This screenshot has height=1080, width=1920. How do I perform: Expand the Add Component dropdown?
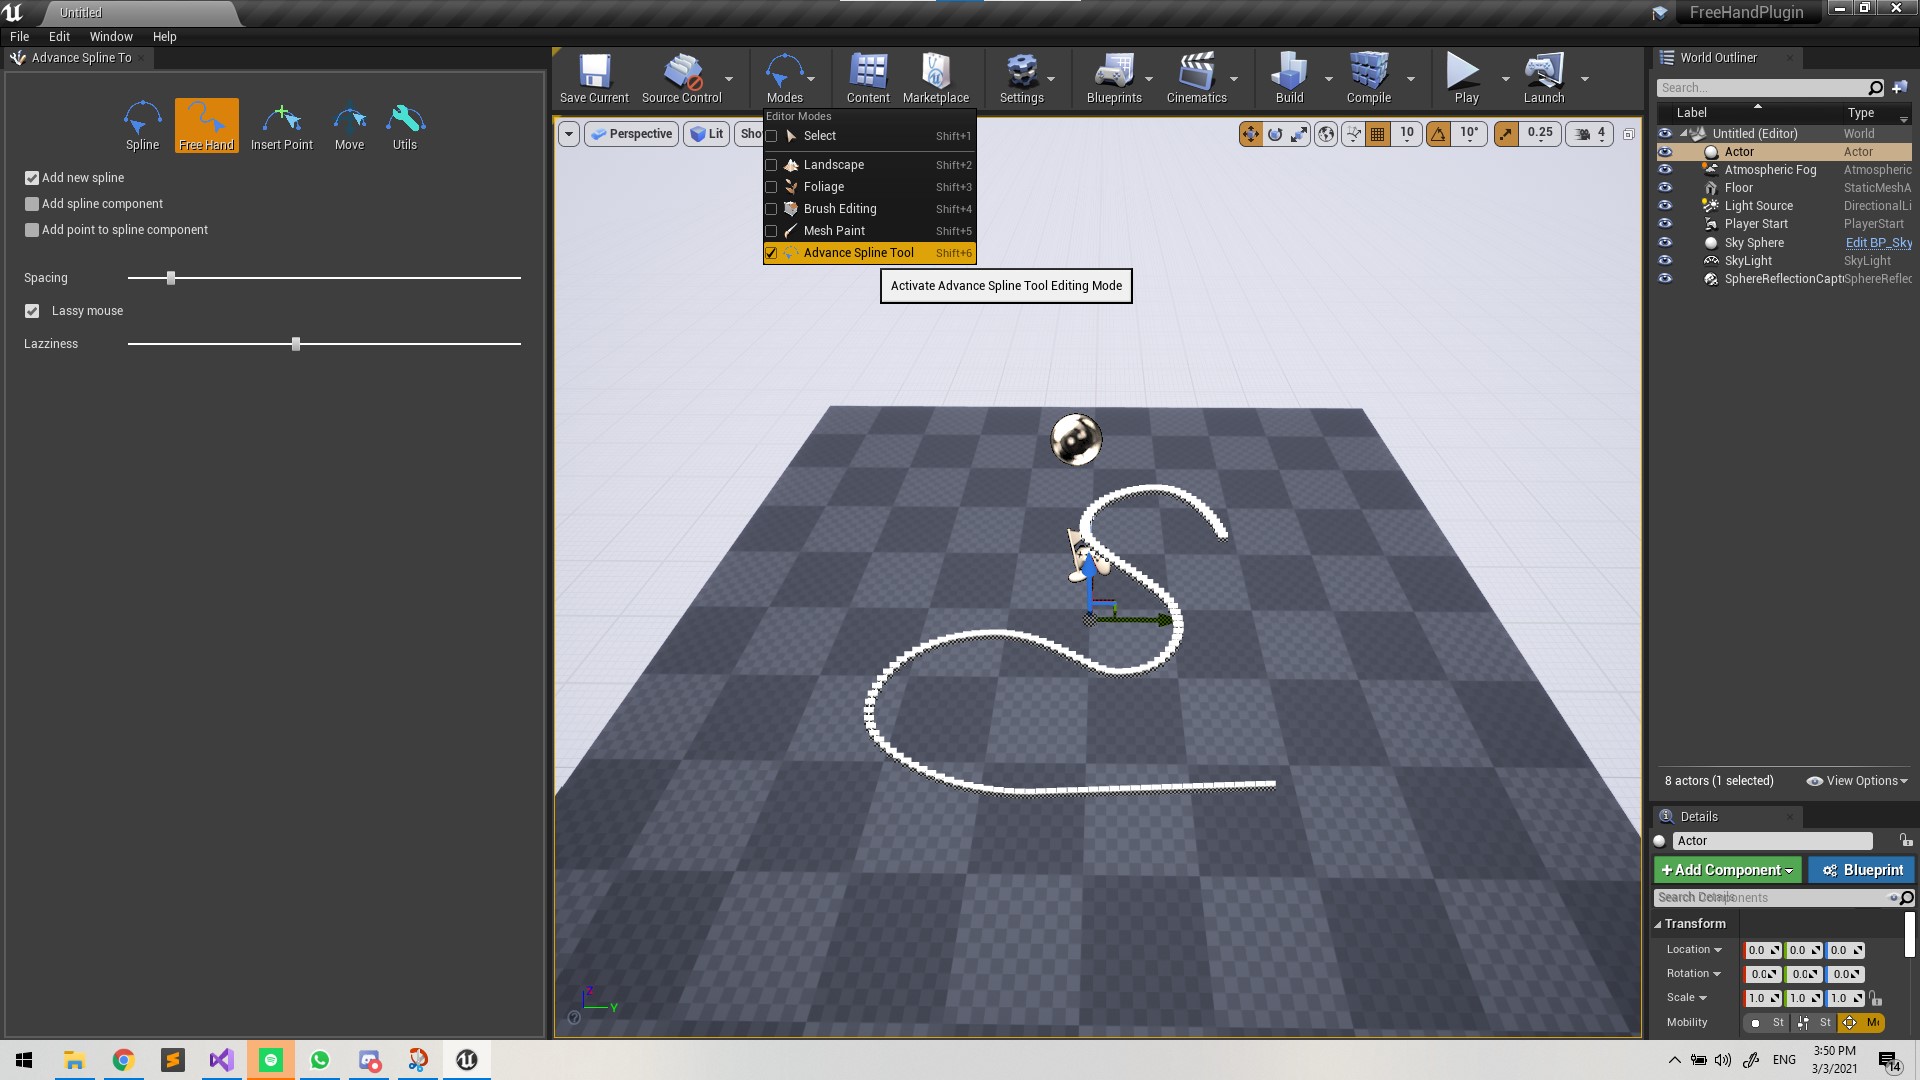pyautogui.click(x=1727, y=870)
